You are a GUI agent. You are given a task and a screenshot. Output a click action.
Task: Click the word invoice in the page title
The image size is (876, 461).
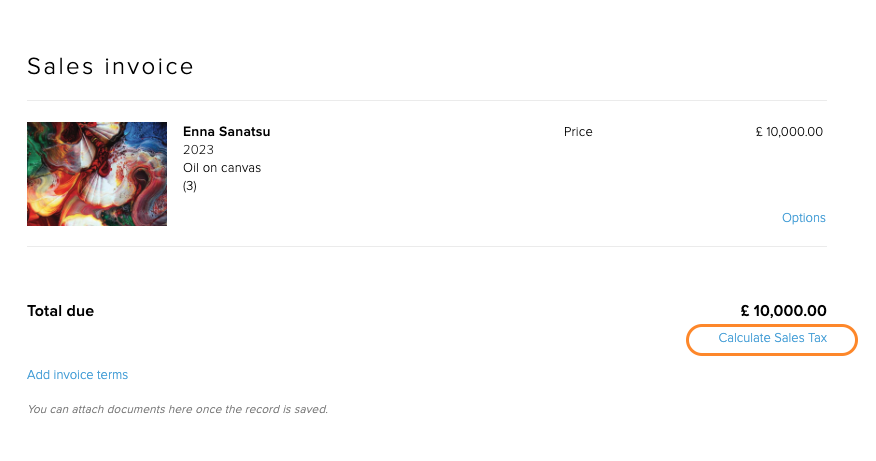149,66
